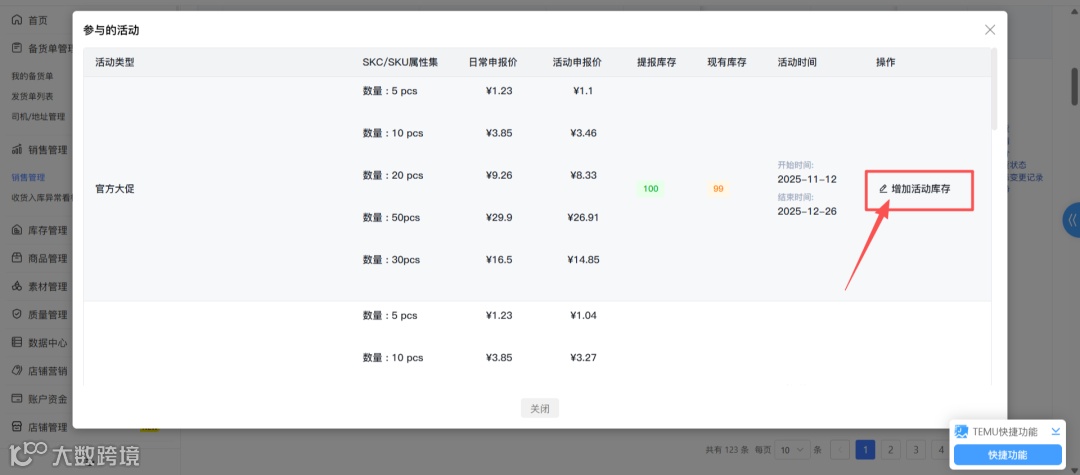Open 我的备货单 in sidebar
The height and width of the screenshot is (475, 1080).
(x=32, y=76)
